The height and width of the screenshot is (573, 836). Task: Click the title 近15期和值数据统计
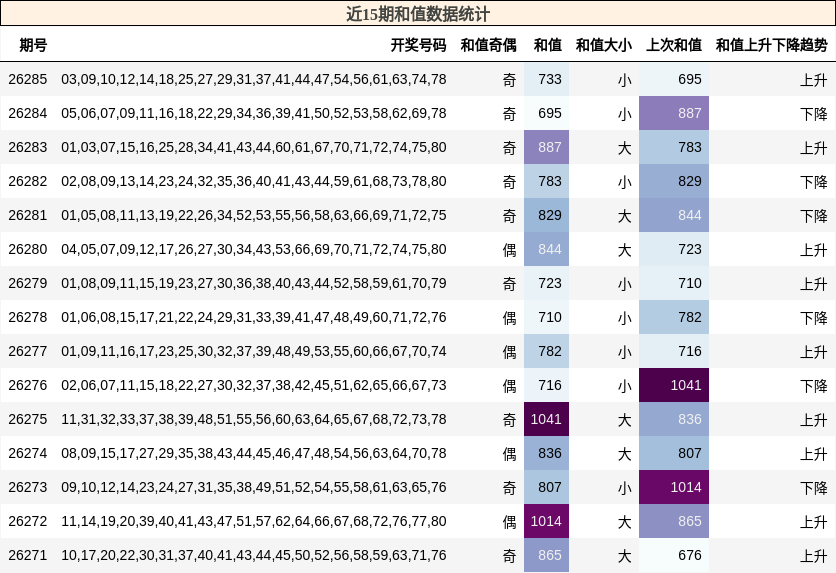pyautogui.click(x=417, y=14)
